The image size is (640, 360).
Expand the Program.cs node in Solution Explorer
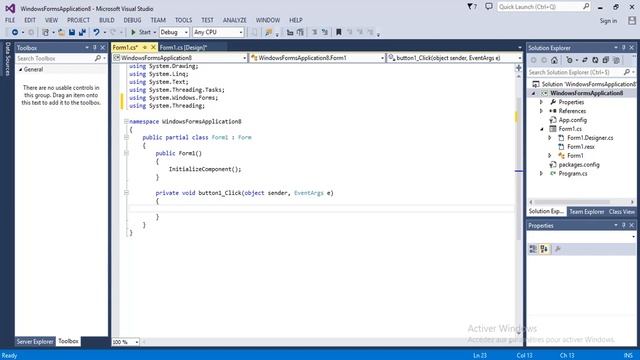pyautogui.click(x=542, y=173)
